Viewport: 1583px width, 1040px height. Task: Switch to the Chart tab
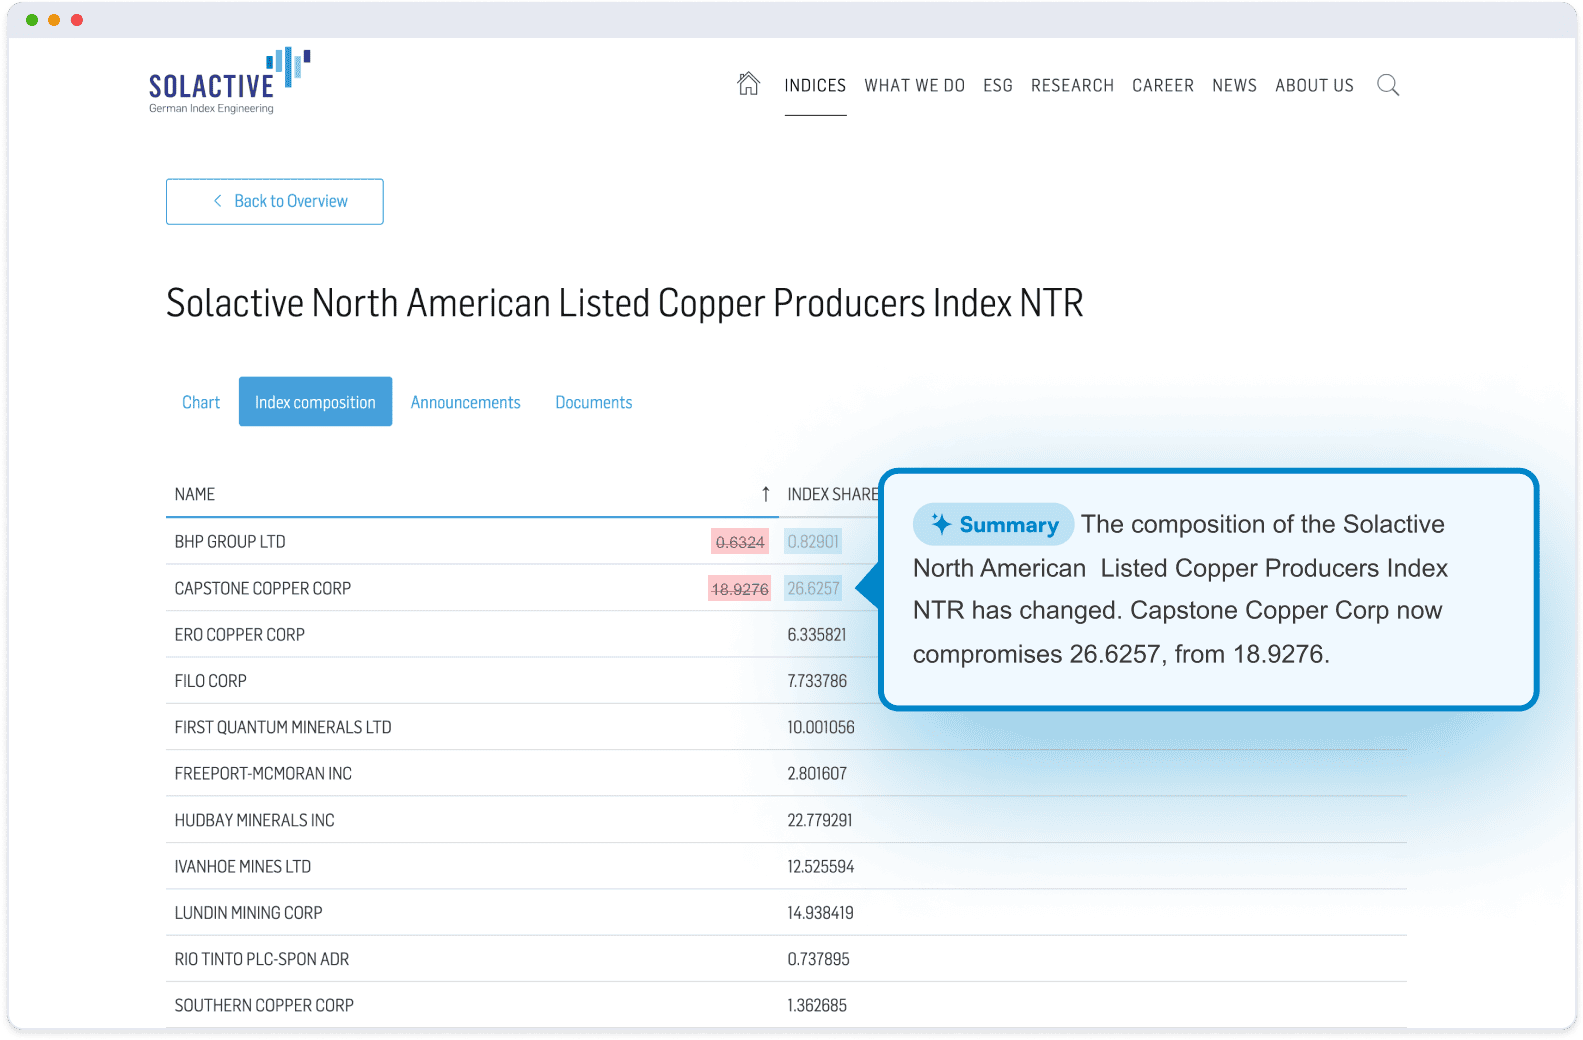(x=201, y=402)
